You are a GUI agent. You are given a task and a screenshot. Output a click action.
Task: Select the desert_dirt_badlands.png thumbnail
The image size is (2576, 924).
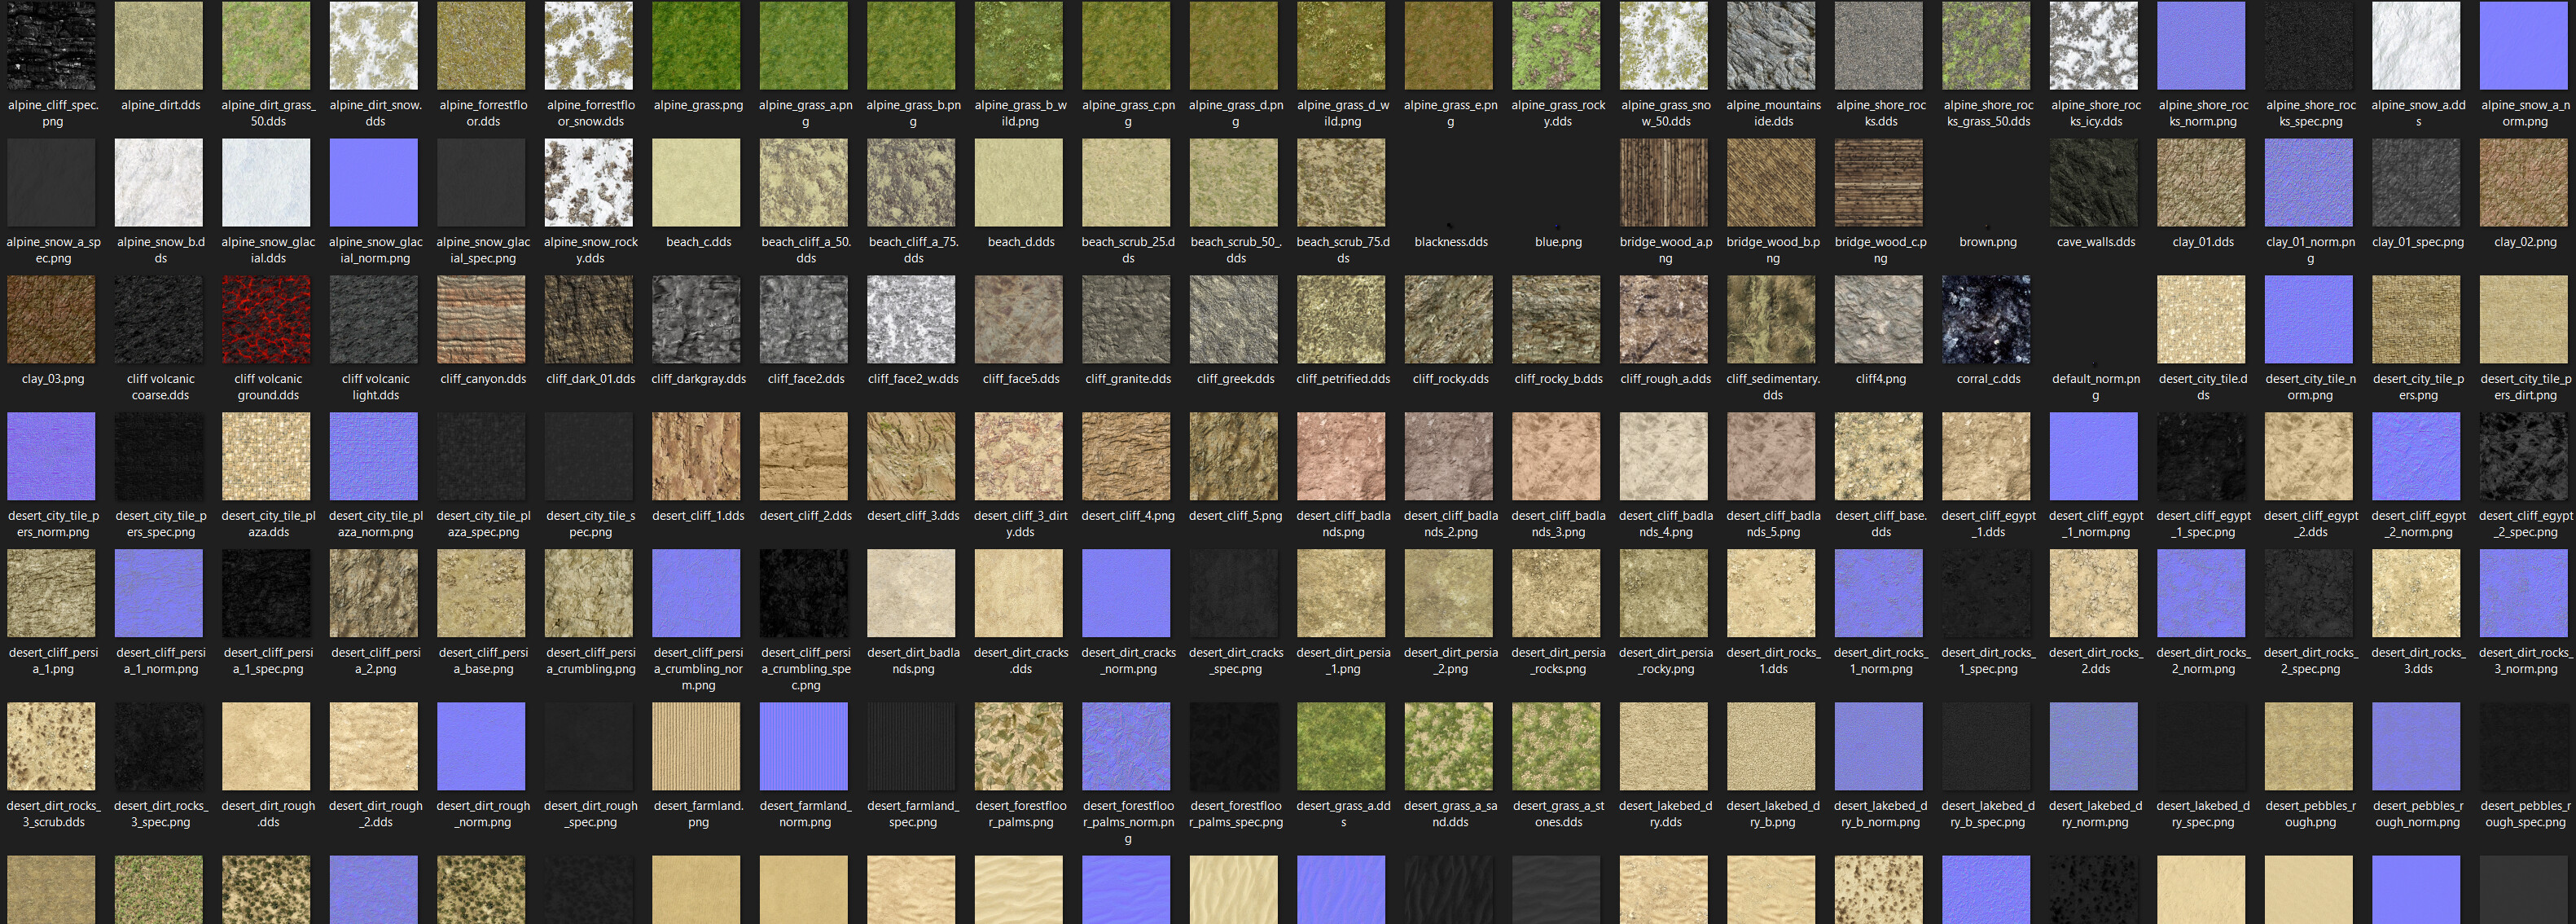point(912,594)
